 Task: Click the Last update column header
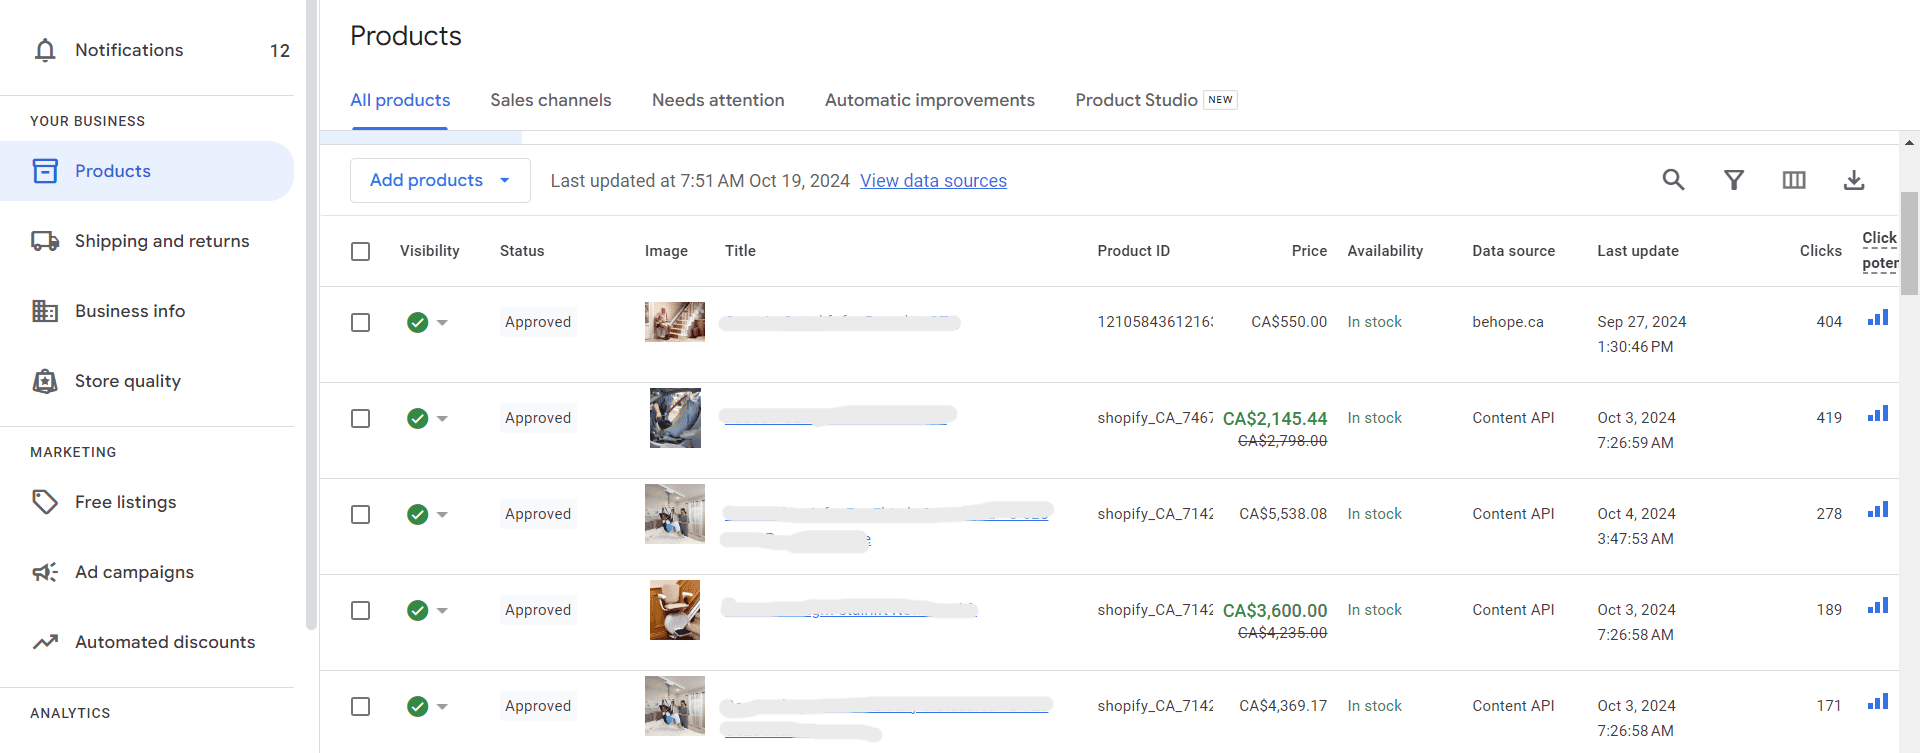pos(1638,251)
